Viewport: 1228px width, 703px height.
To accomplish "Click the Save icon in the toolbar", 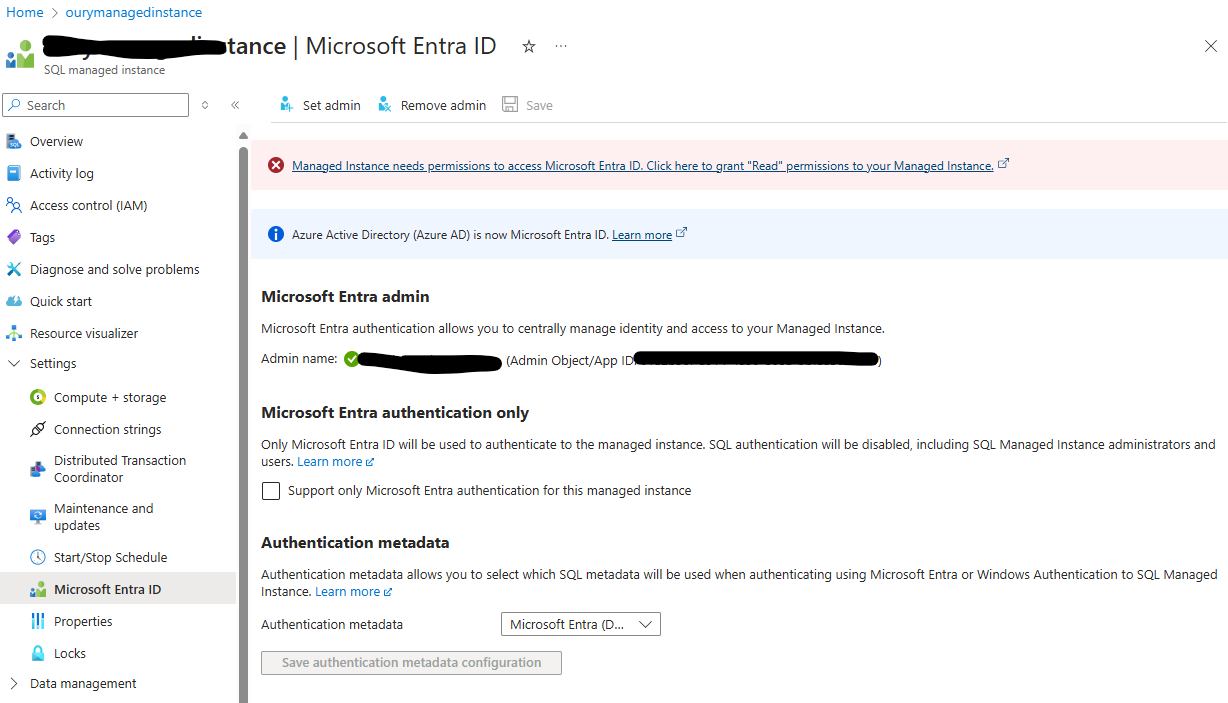I will 511,104.
